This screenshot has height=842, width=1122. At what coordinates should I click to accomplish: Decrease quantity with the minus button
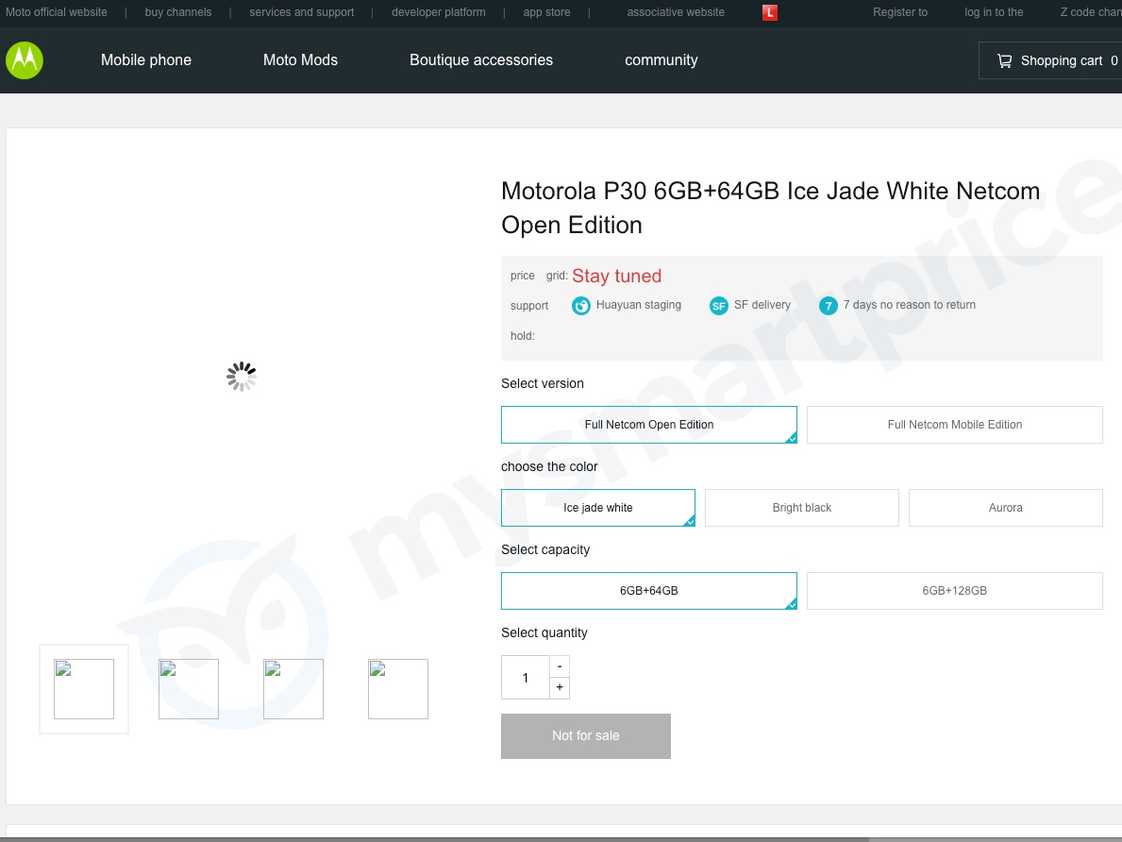(x=560, y=666)
